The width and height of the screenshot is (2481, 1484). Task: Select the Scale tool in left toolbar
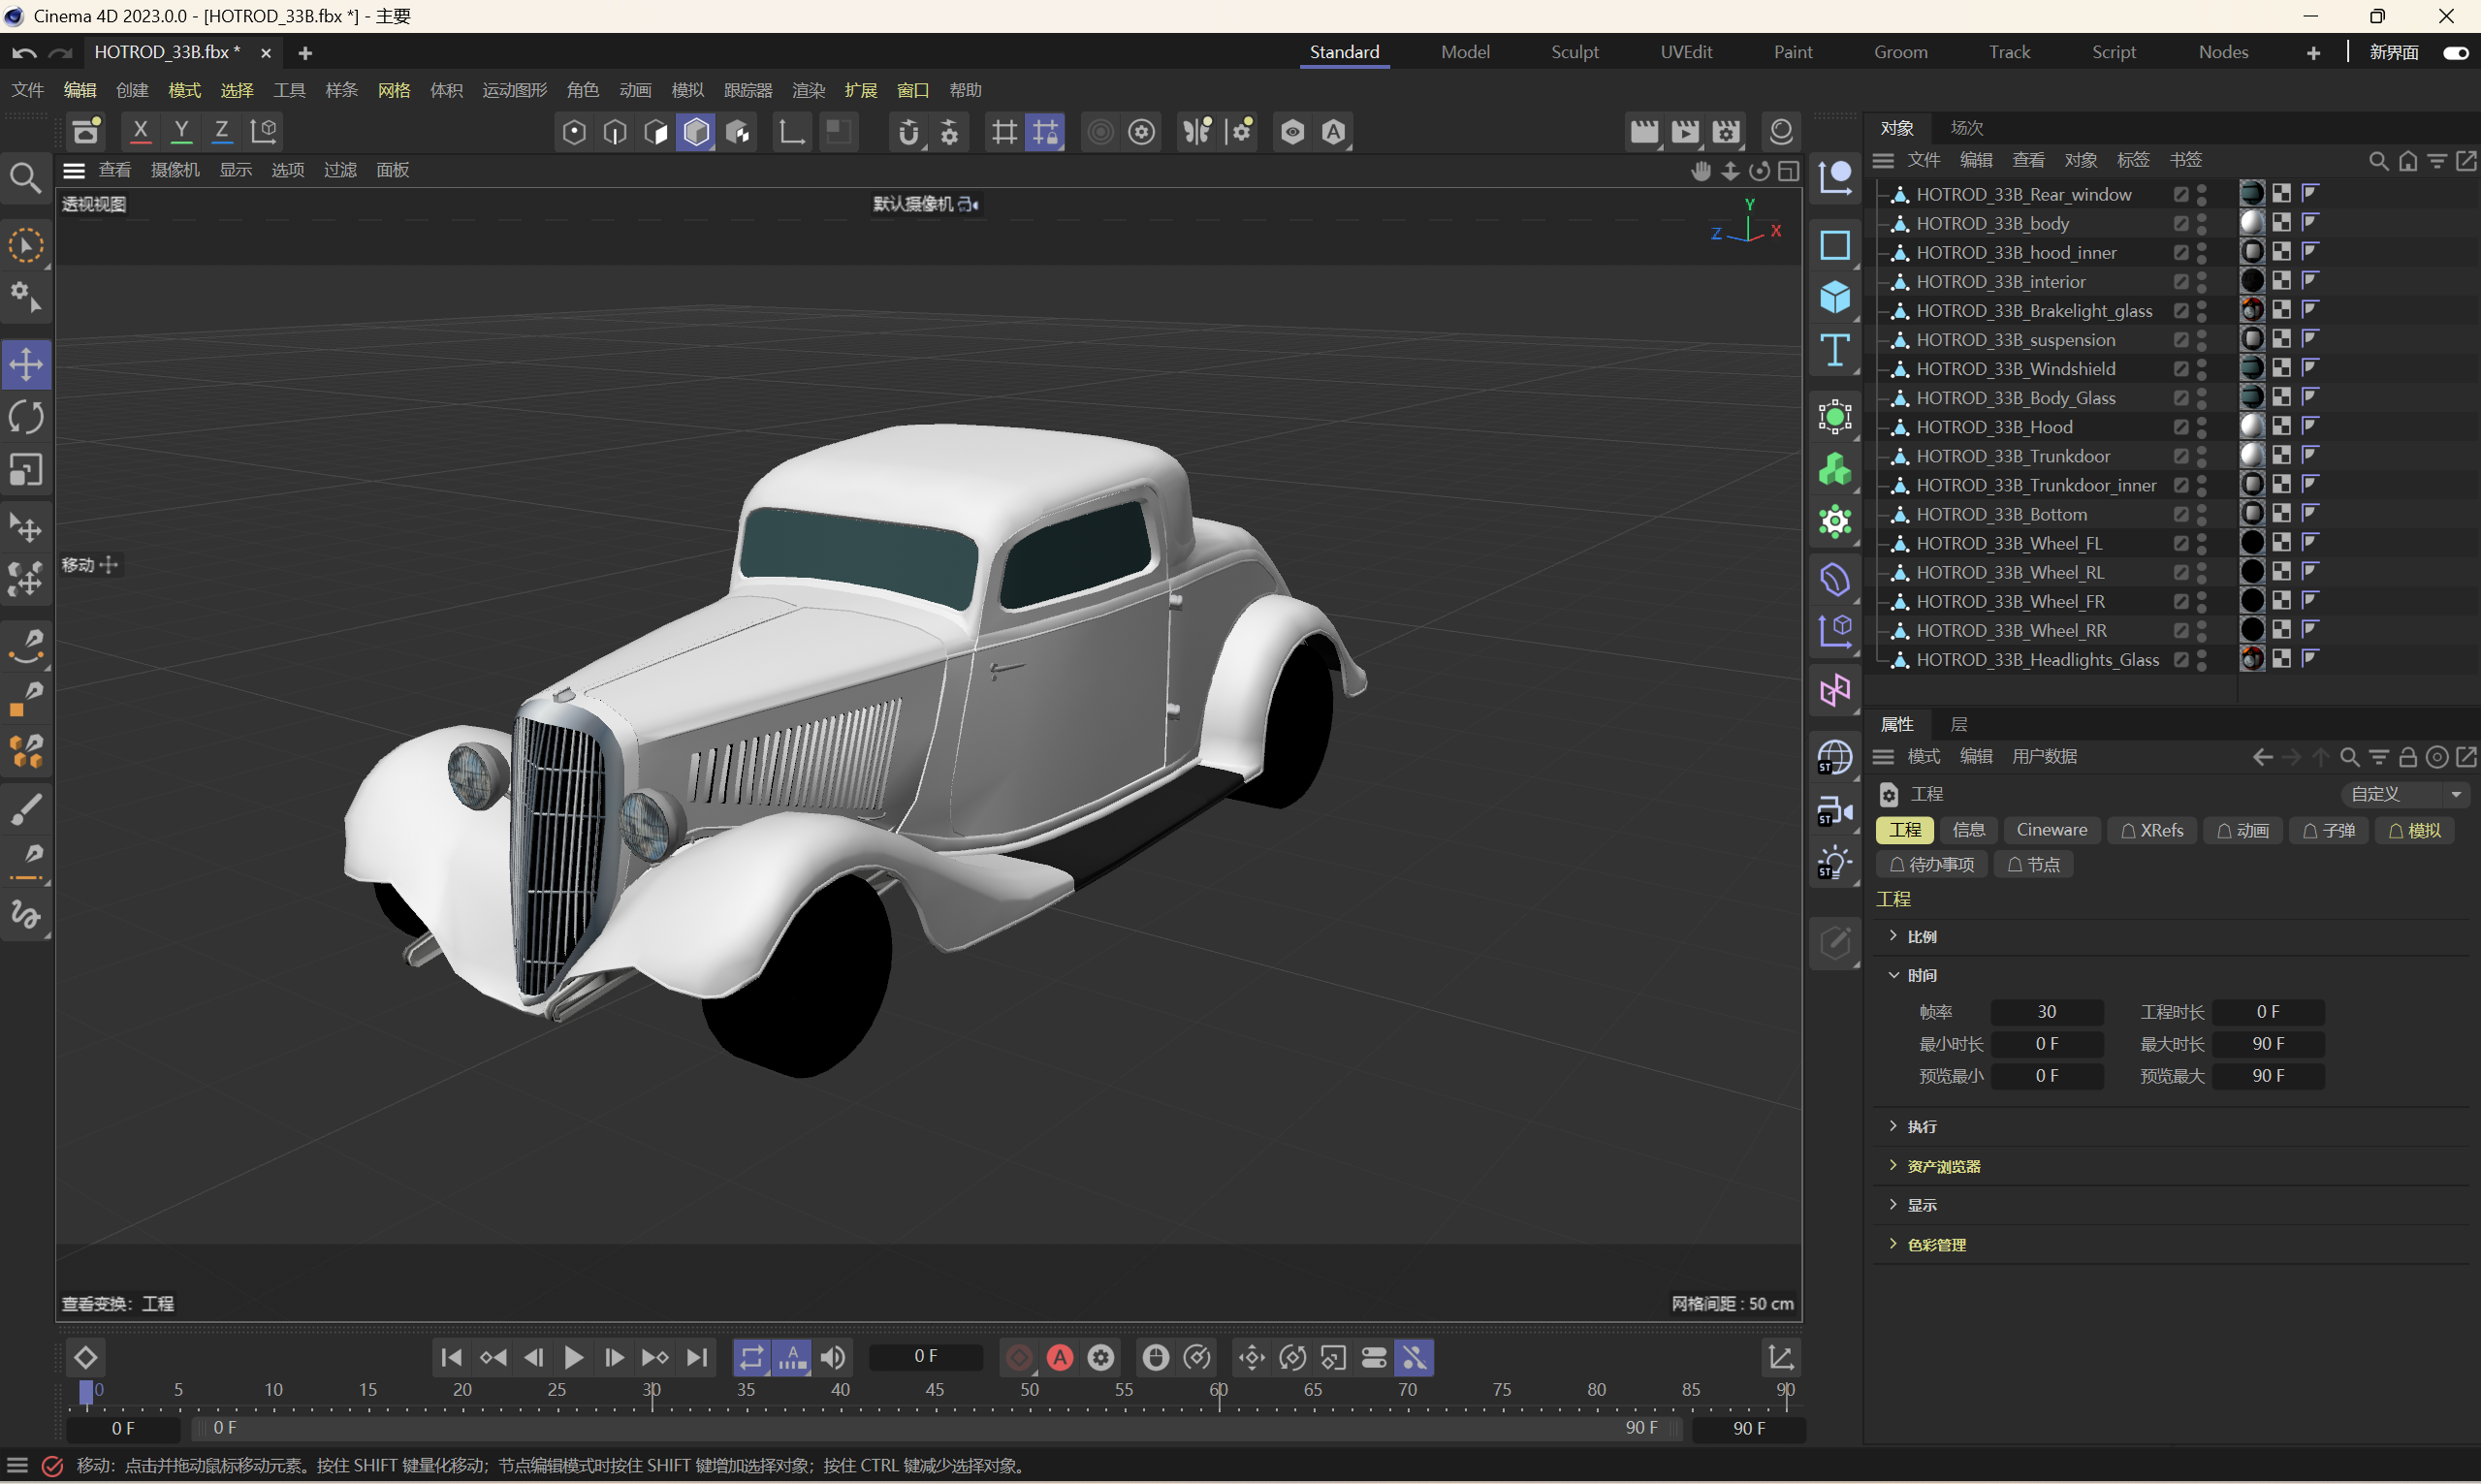coord(26,470)
